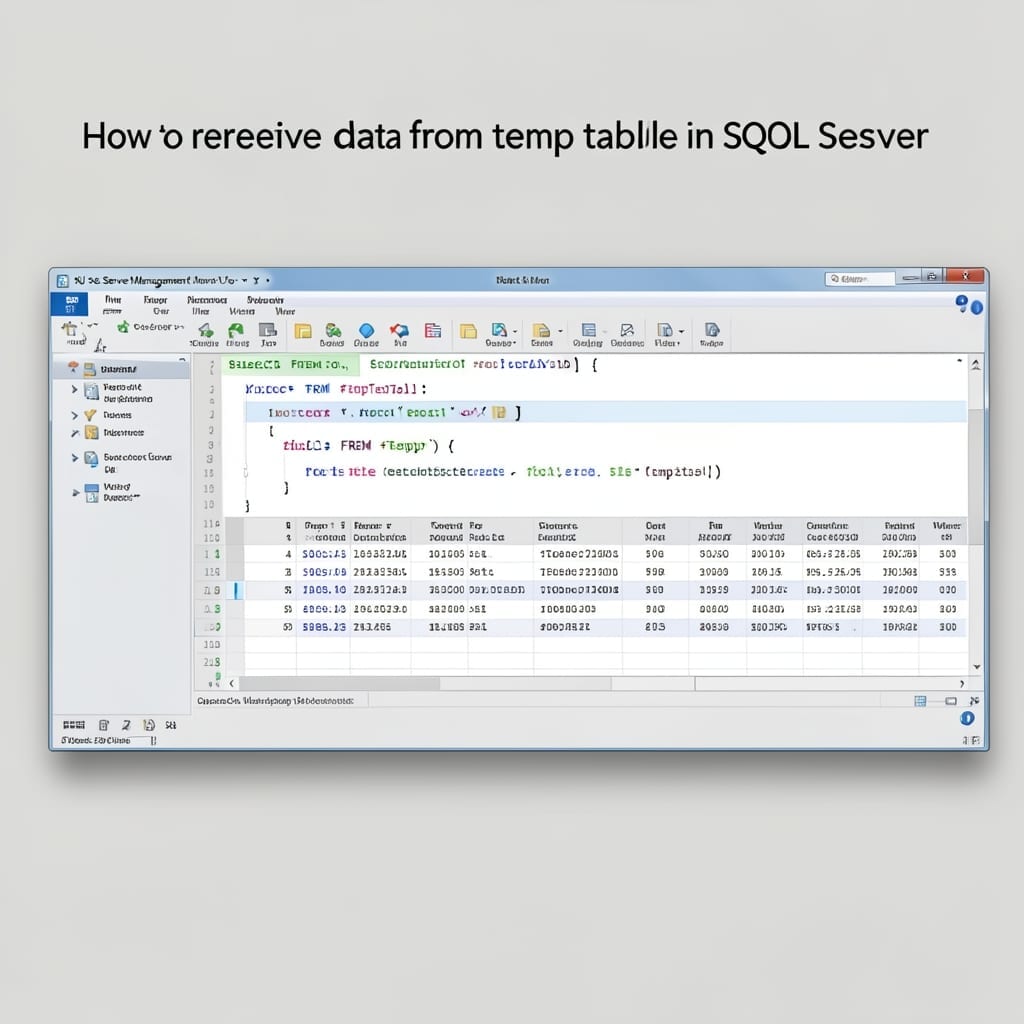Click the pencil edit toolbar icon

(x=627, y=330)
